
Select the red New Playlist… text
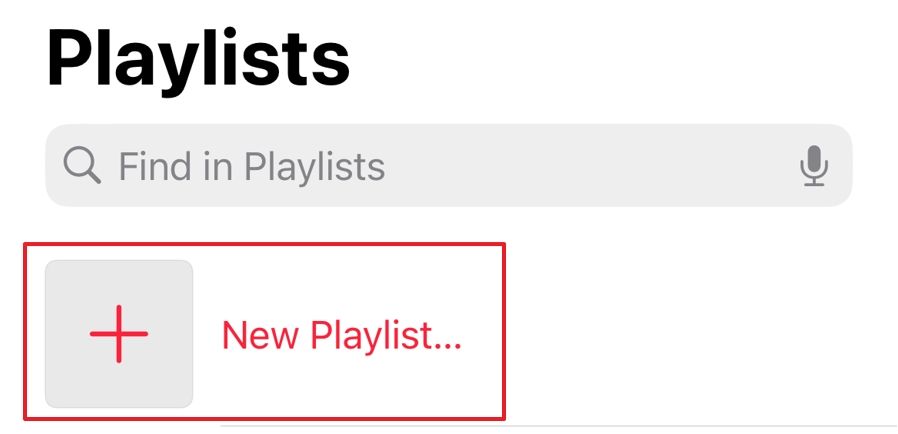click(x=341, y=336)
